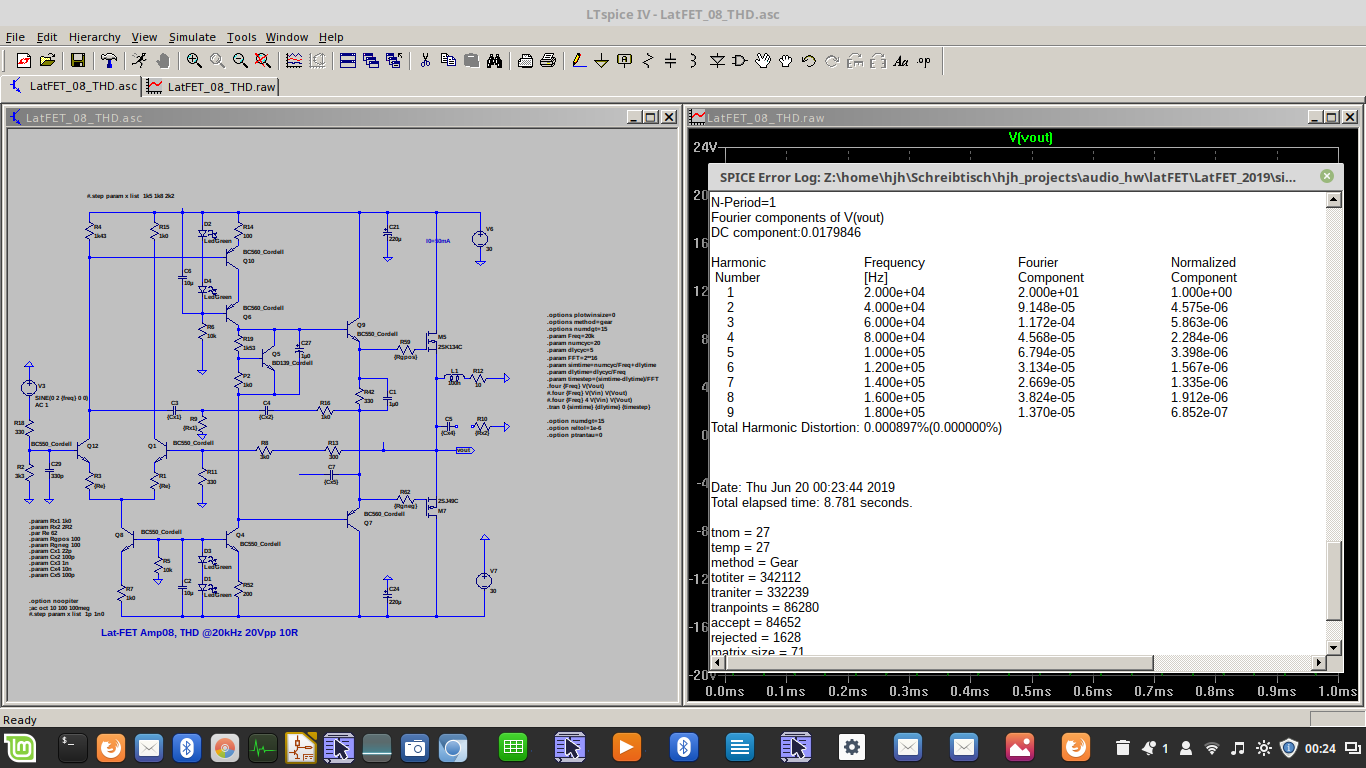Click the scissors Cut tool

point(425,61)
